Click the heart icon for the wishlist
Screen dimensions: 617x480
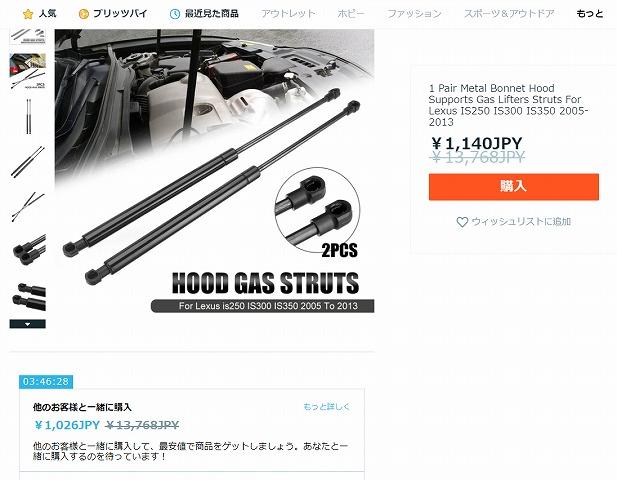pyautogui.click(x=462, y=222)
